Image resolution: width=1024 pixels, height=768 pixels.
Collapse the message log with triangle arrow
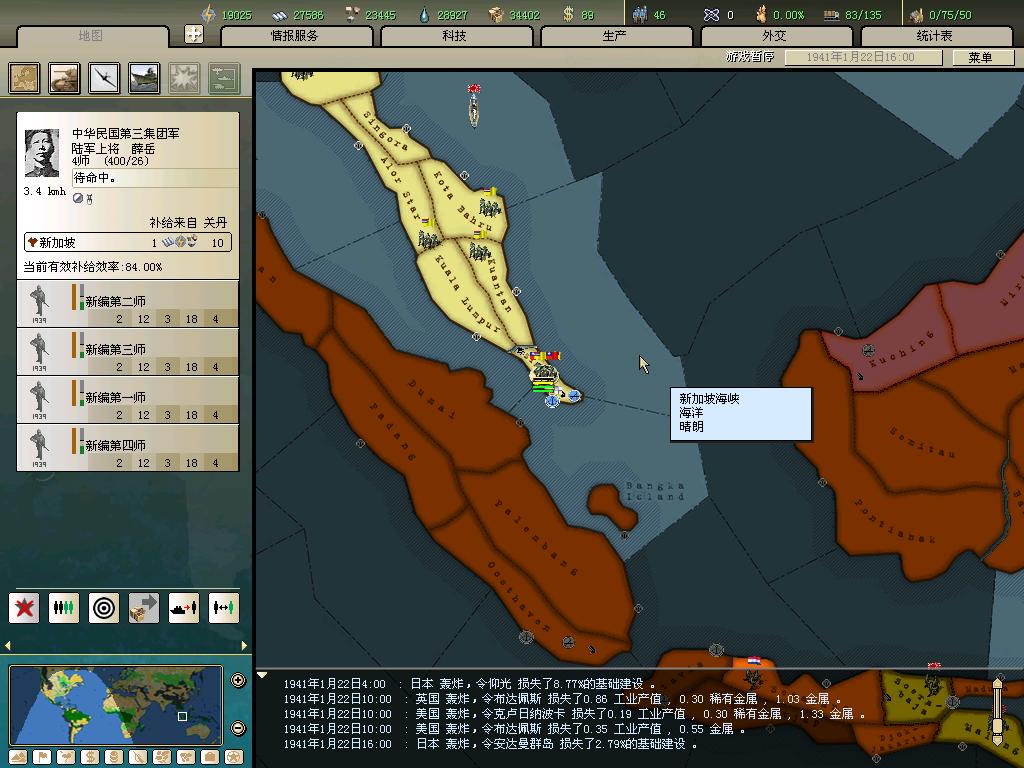pyautogui.click(x=262, y=676)
